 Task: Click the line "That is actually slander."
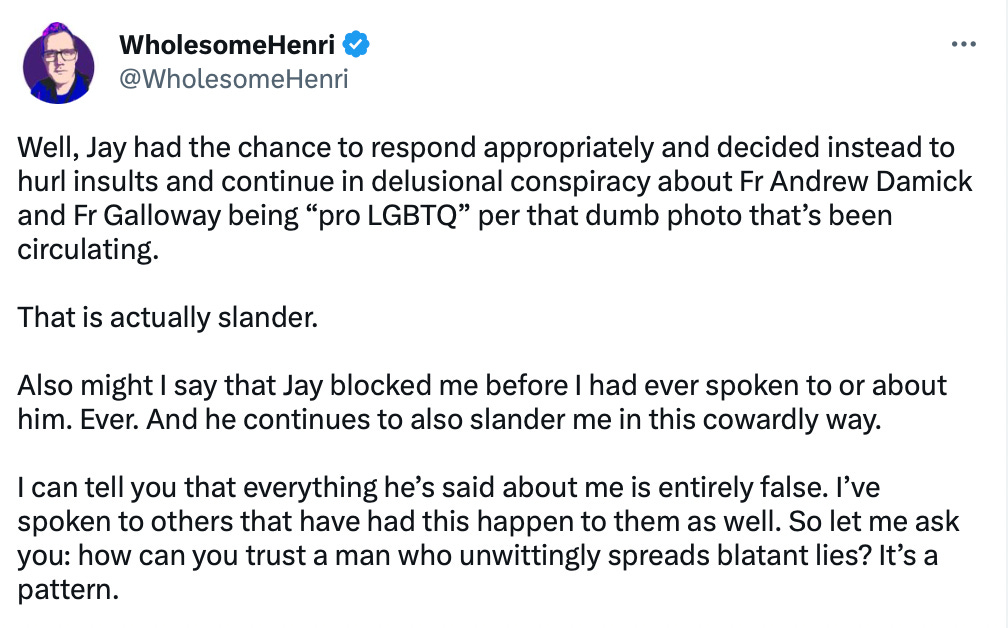click(x=168, y=318)
